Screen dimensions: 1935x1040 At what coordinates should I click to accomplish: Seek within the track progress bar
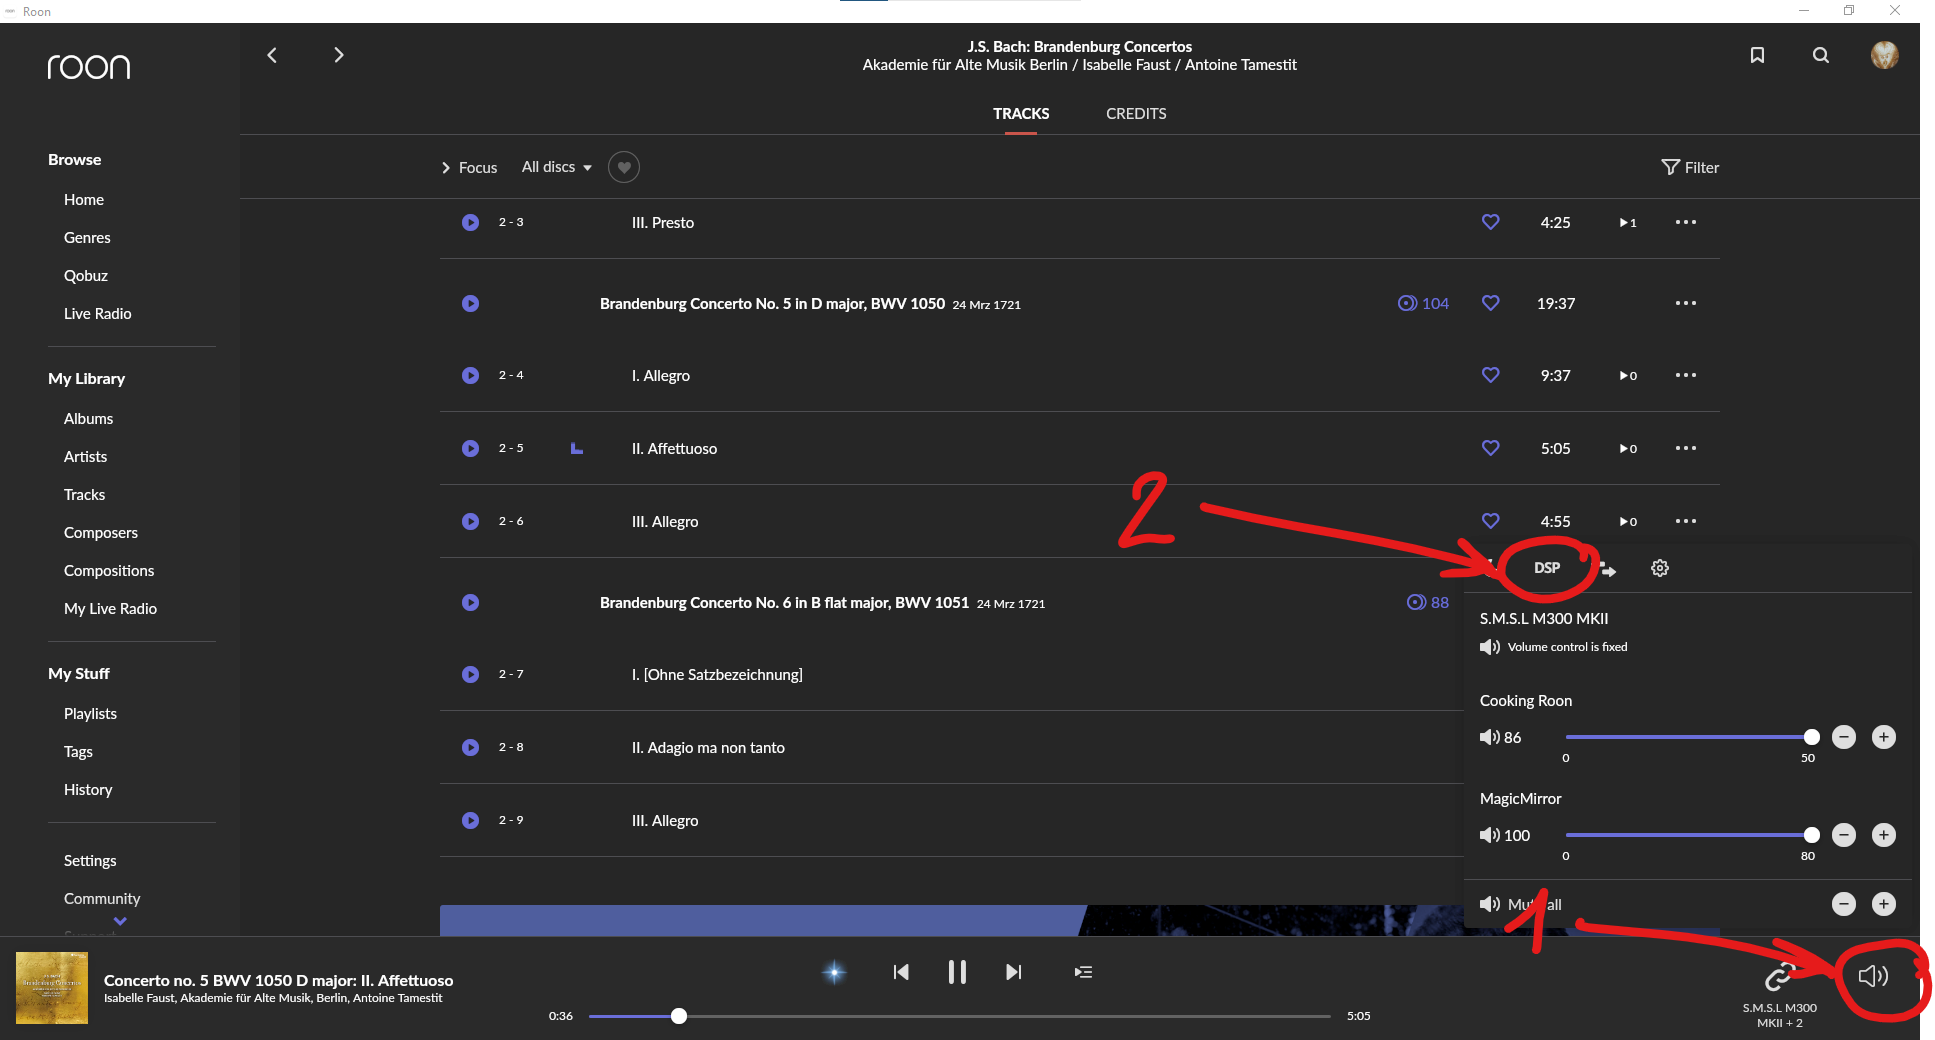point(960,1016)
